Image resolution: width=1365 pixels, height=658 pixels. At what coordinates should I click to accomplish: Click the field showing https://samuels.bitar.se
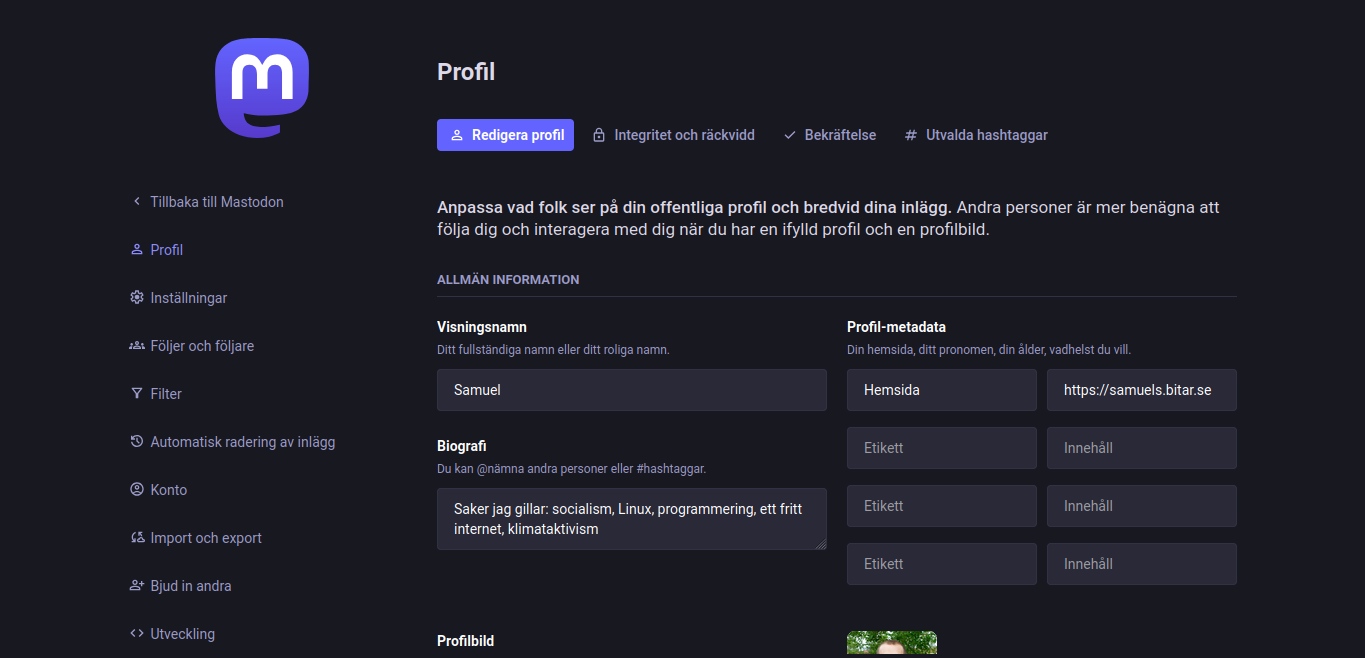point(1141,389)
